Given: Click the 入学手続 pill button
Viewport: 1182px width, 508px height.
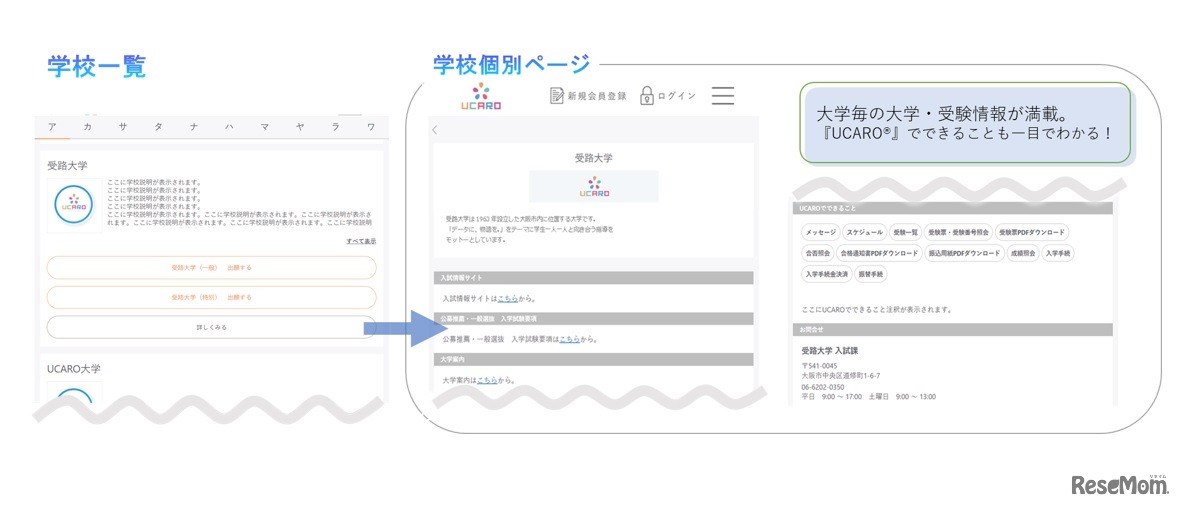Looking at the screenshot, I should click(1058, 253).
